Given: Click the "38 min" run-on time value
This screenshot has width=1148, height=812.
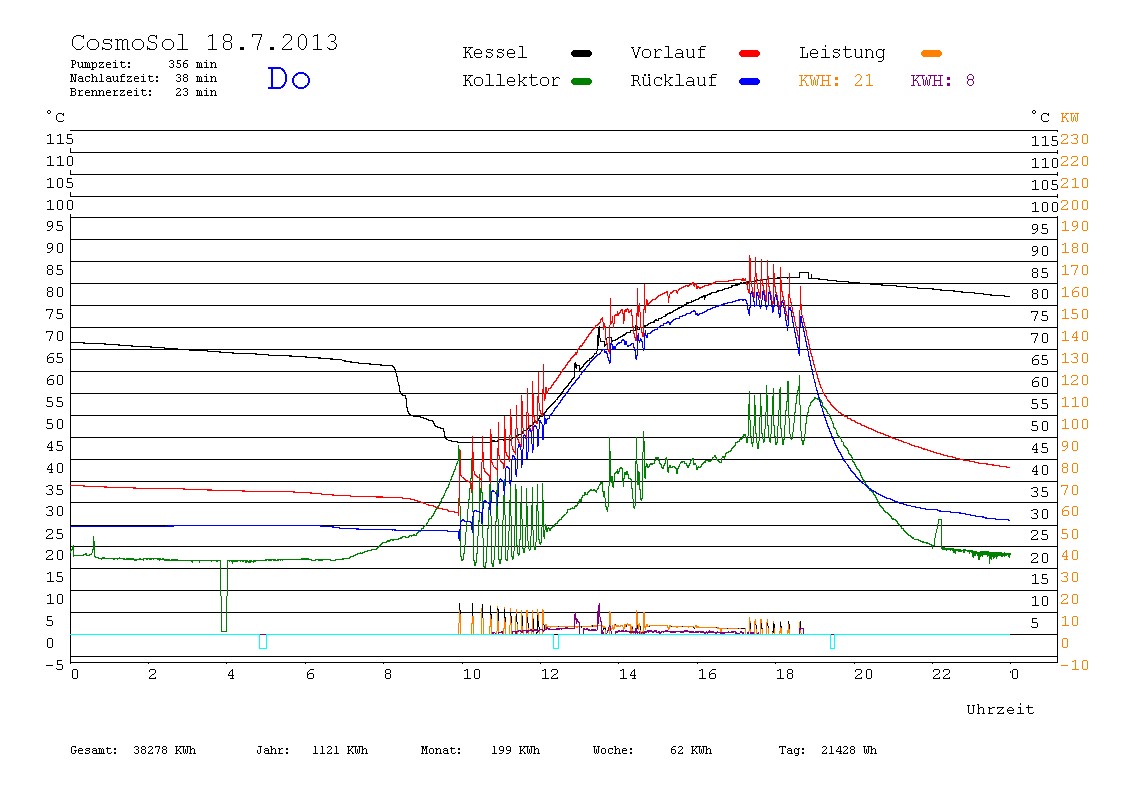Looking at the screenshot, I should pos(196,78).
